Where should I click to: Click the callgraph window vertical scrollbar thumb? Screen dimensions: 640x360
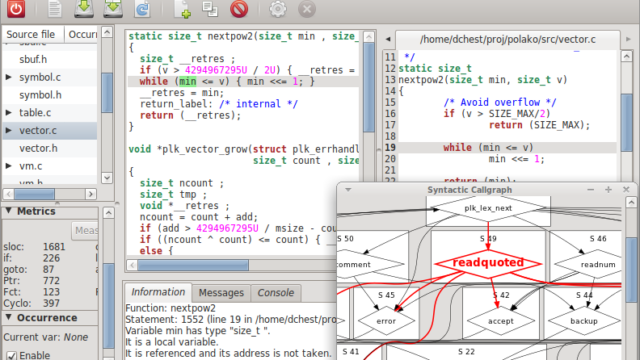pyautogui.click(x=631, y=270)
